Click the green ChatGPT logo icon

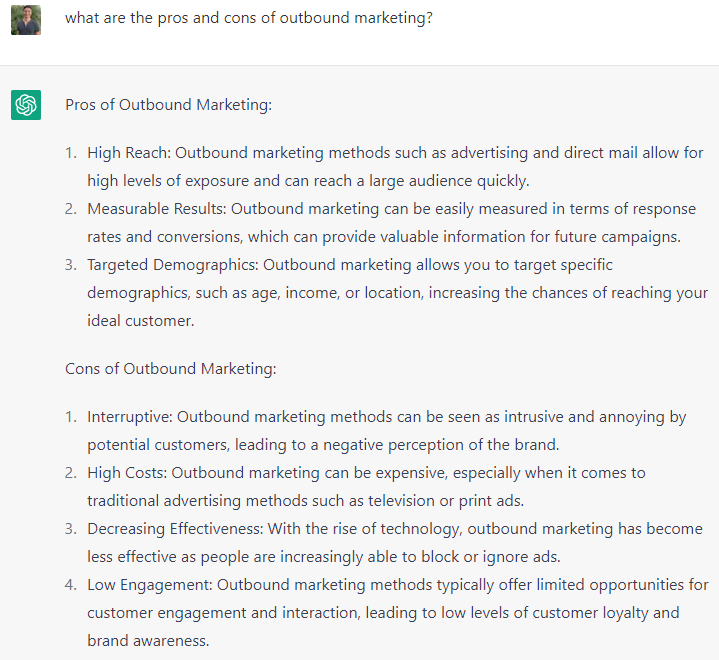(x=26, y=105)
